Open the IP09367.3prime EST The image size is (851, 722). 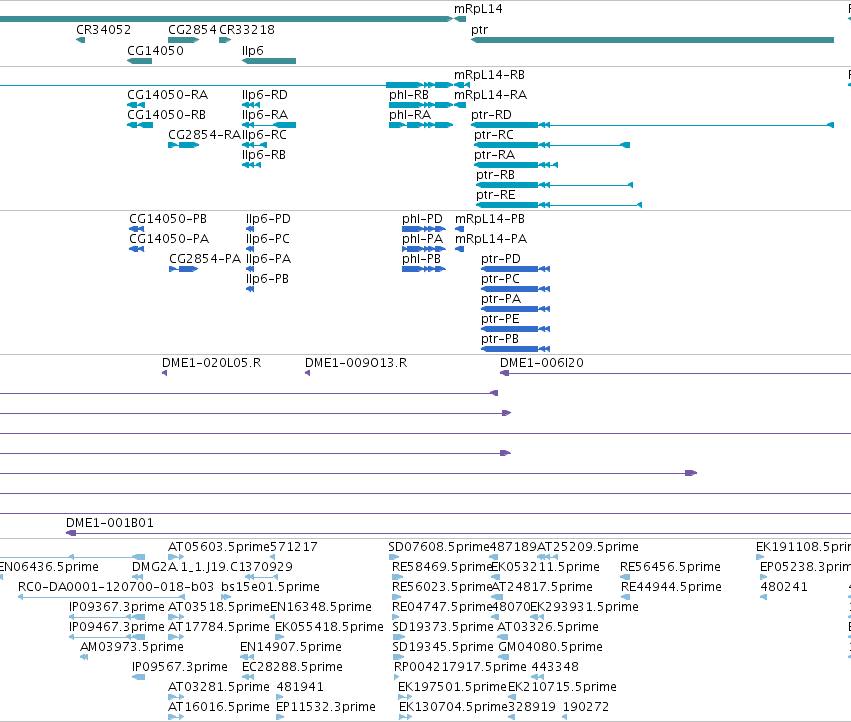tap(107, 617)
